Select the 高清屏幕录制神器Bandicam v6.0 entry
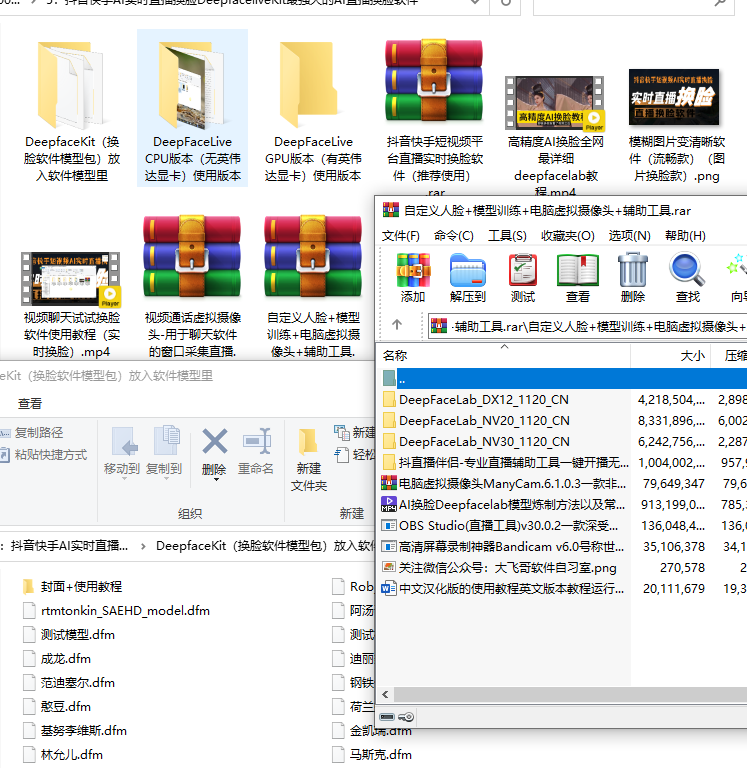The width and height of the screenshot is (747, 768). click(x=564, y=547)
